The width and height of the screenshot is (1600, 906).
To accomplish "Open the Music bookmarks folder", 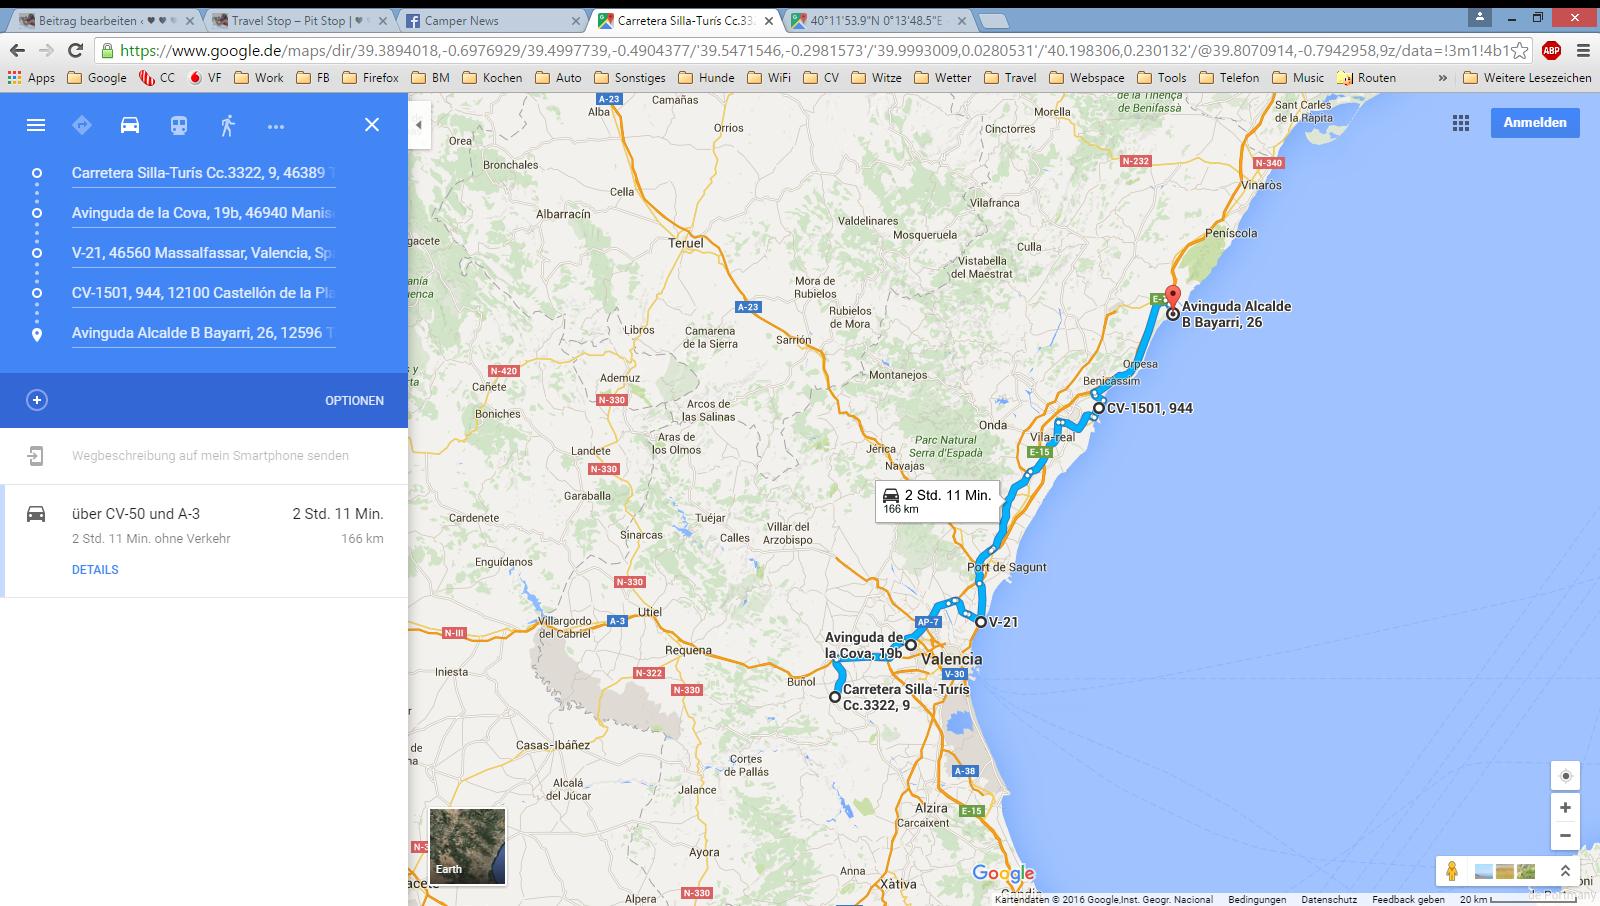I will point(1298,77).
